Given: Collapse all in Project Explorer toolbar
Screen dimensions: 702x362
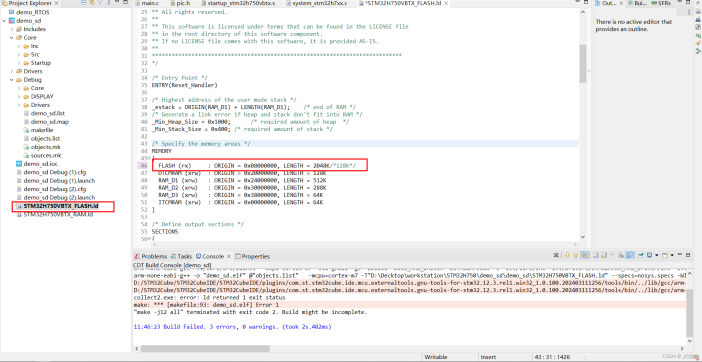Looking at the screenshot, I should click(84, 3).
